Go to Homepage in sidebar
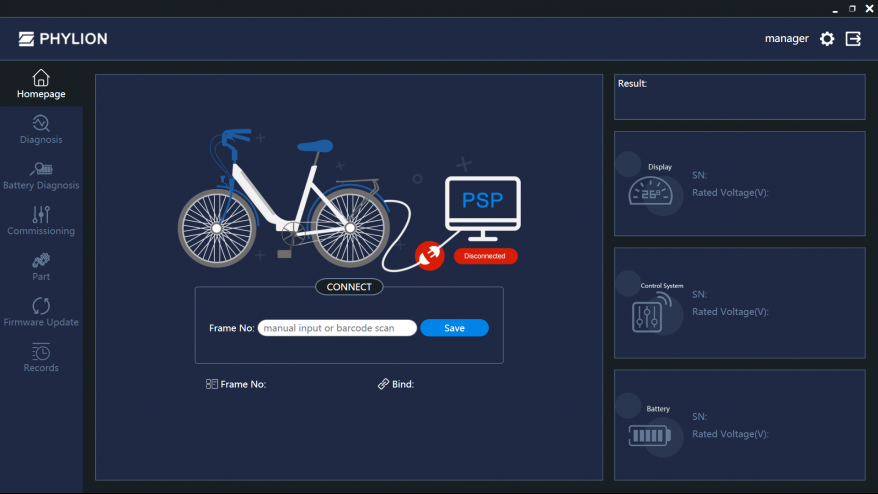The image size is (878, 494). [41, 84]
